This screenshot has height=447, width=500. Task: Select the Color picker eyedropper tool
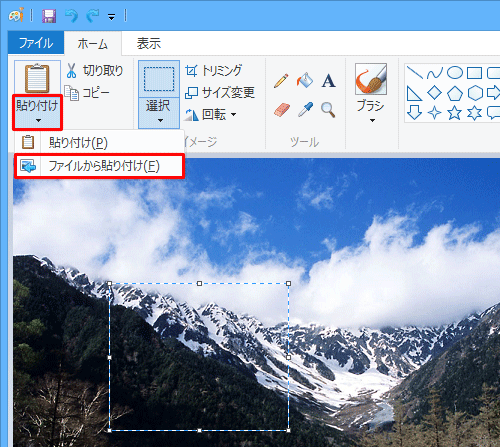coord(305,109)
